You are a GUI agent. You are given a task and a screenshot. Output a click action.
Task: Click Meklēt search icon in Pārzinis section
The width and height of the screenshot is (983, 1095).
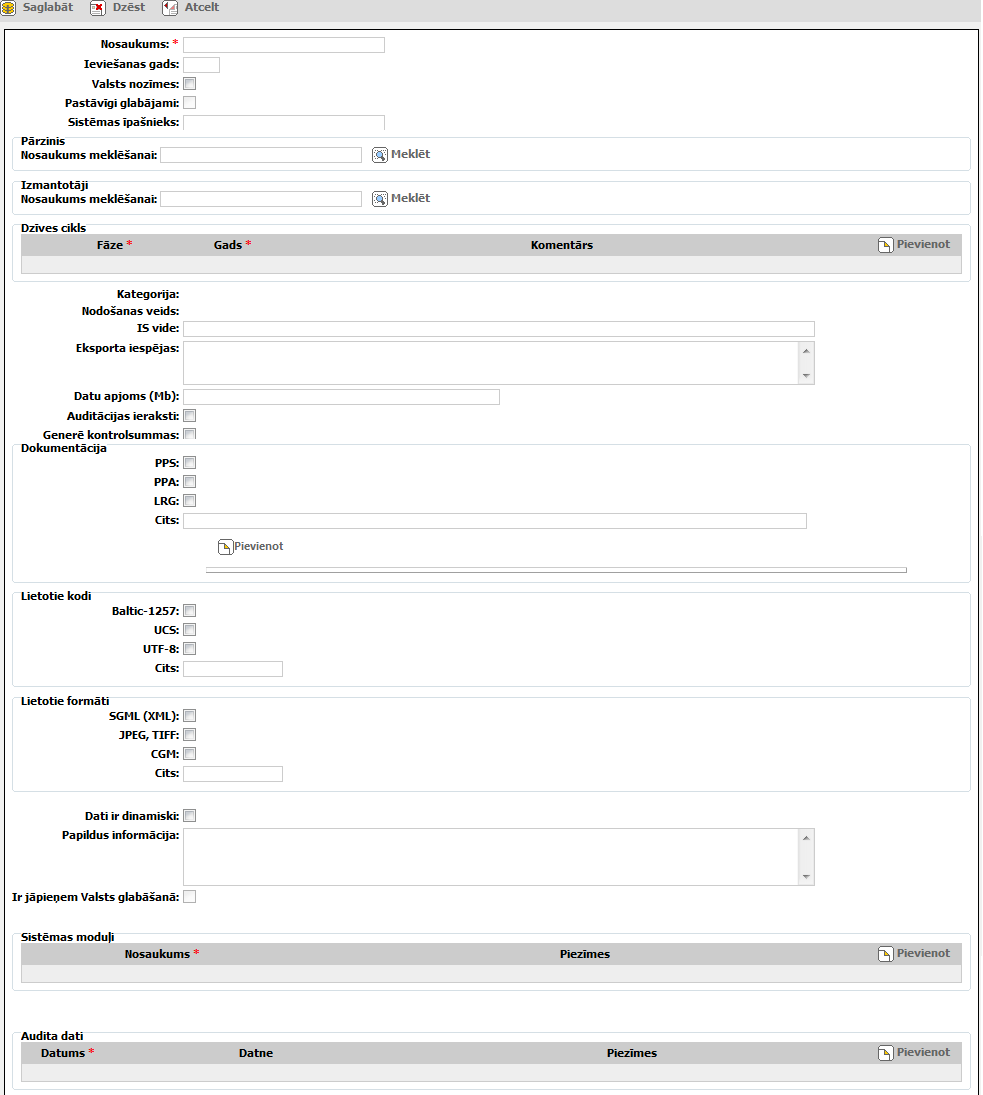[x=380, y=155]
